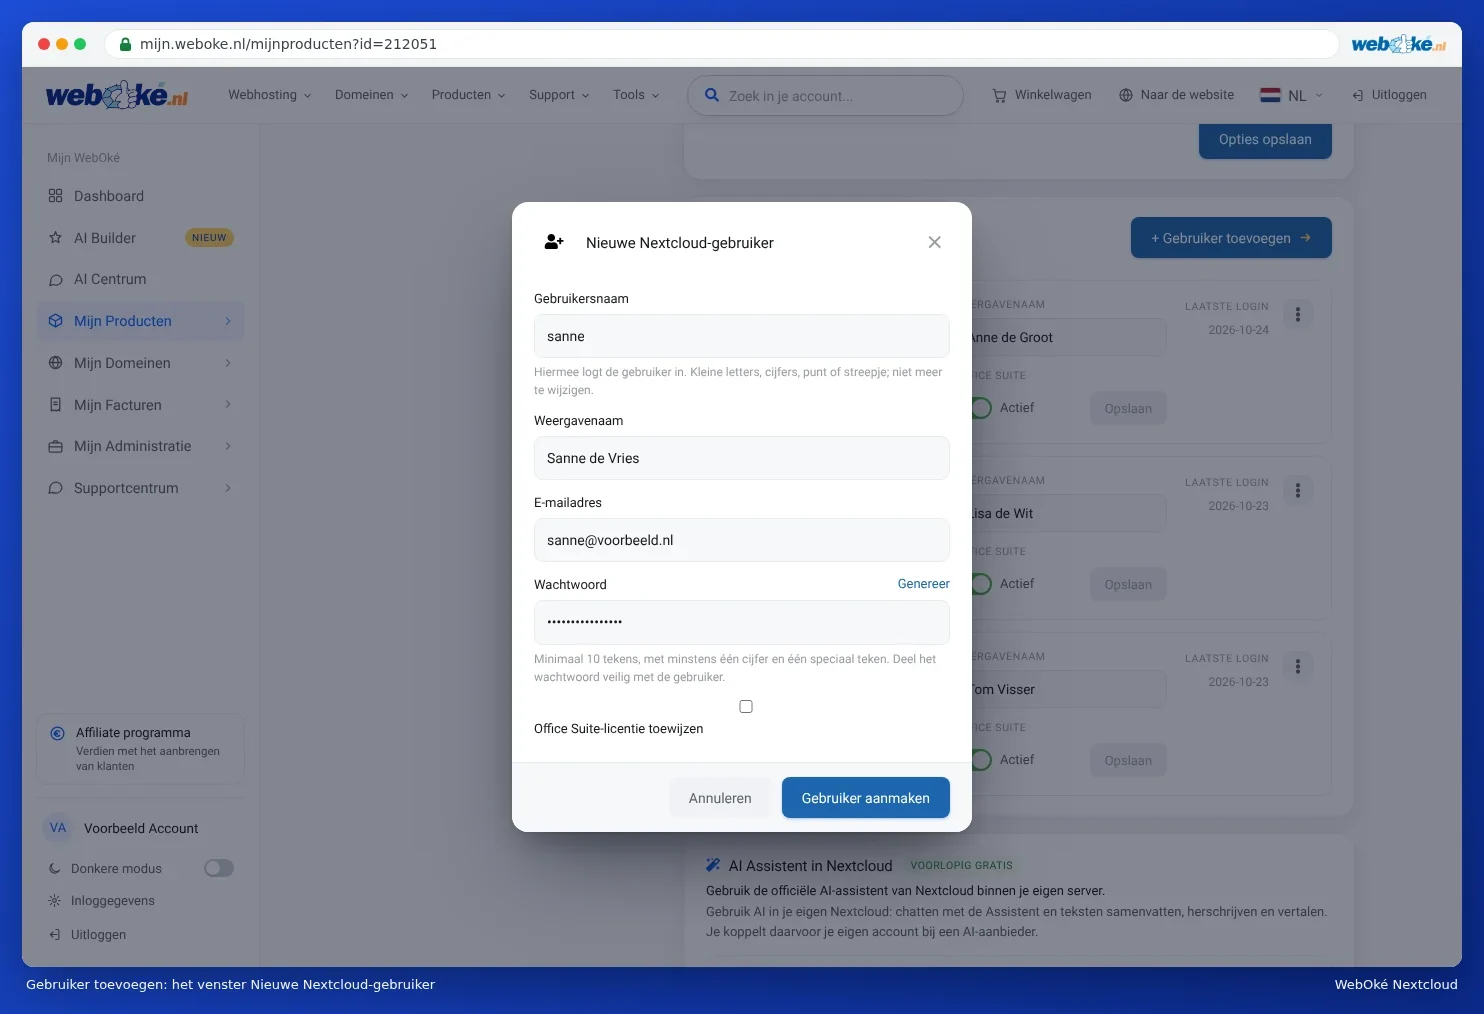Focus the Gebruikersnaam input field
This screenshot has width=1484, height=1014.
pyautogui.click(x=742, y=336)
